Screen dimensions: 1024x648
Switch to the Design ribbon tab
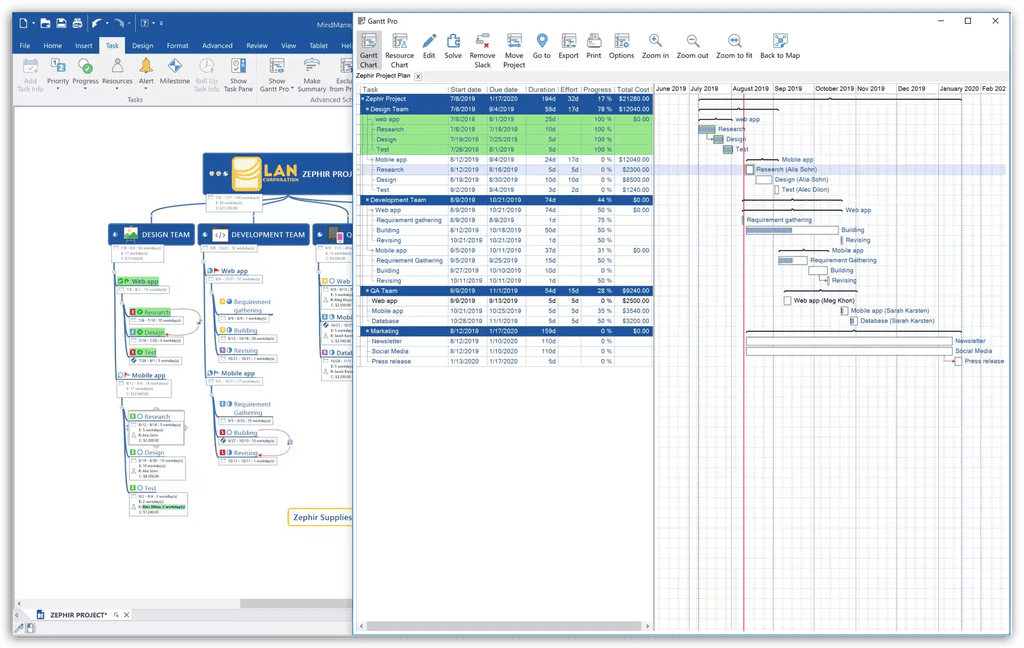[x=142, y=46]
